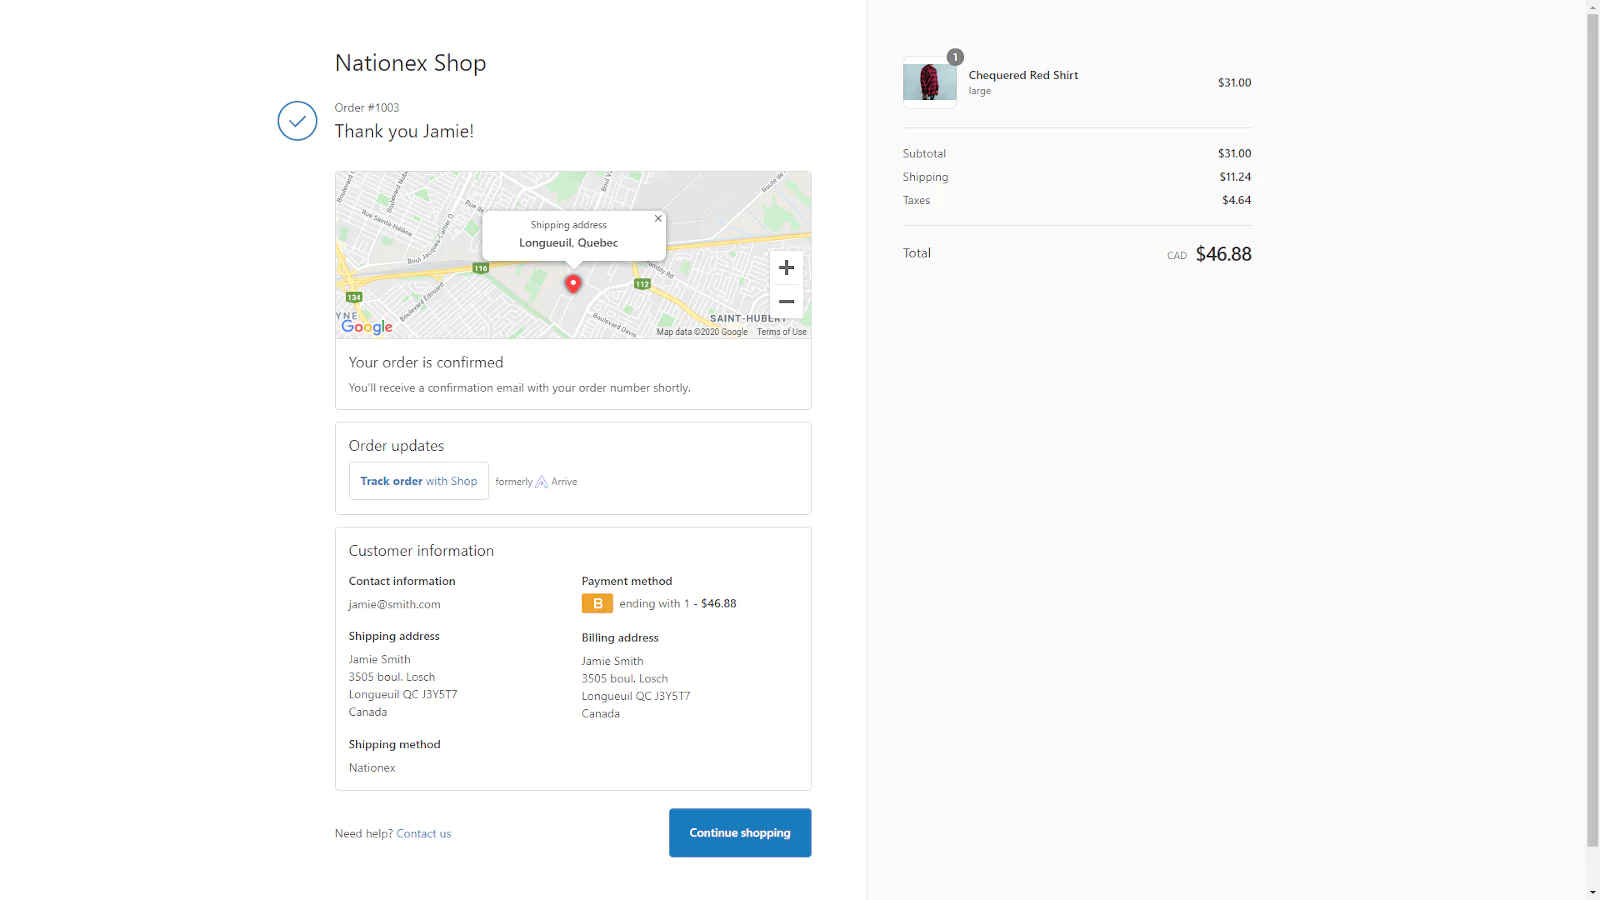This screenshot has width=1600, height=900.
Task: Zoom in on the shipping map
Action: [x=786, y=267]
